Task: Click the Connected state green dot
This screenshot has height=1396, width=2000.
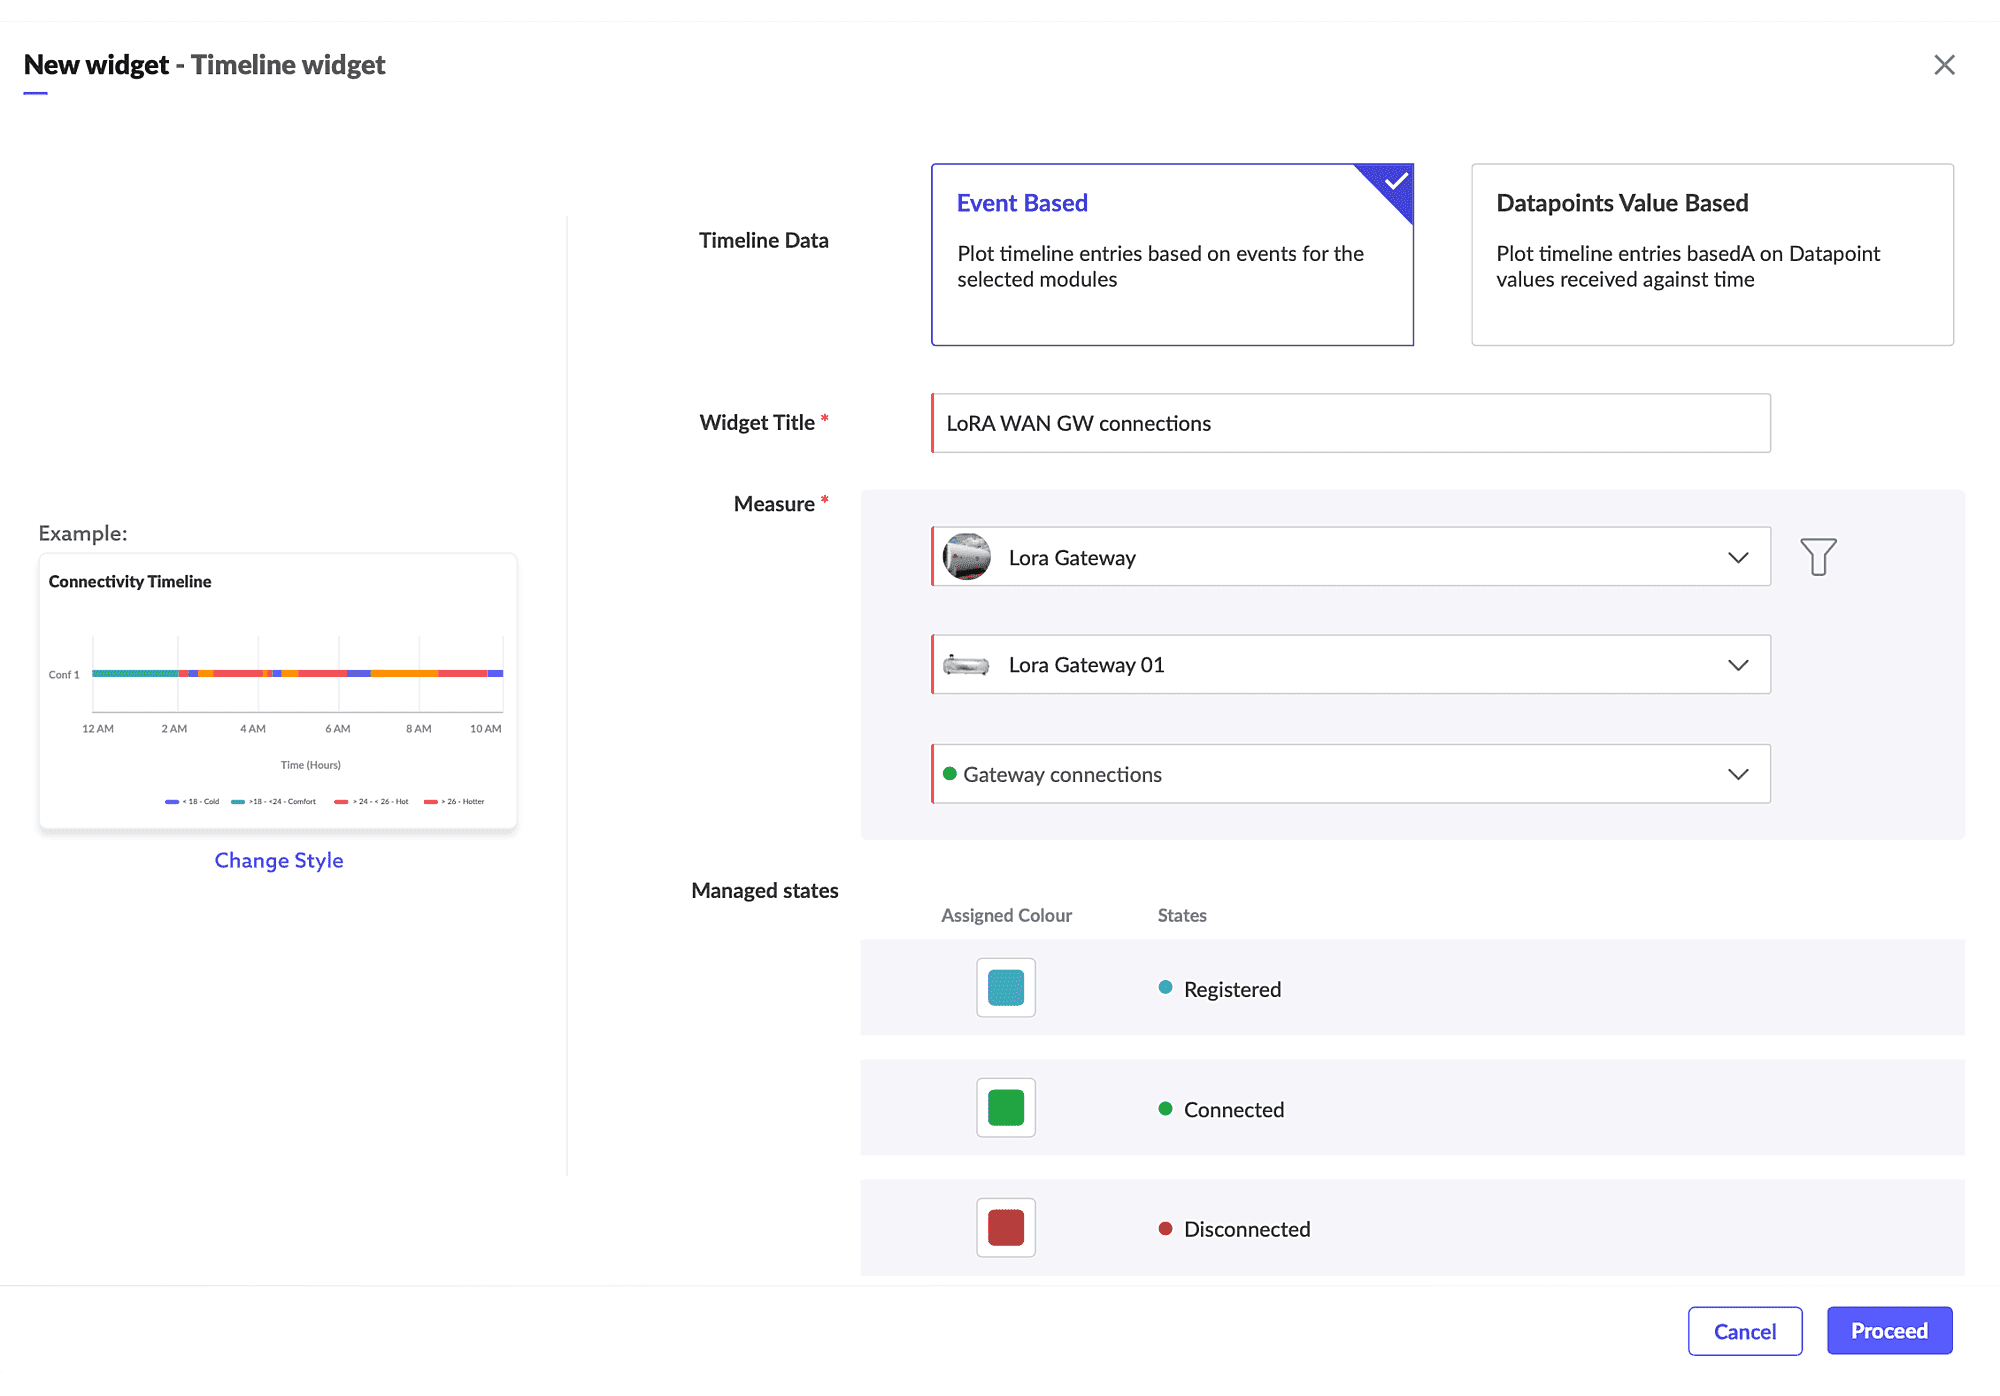Action: (1165, 1108)
